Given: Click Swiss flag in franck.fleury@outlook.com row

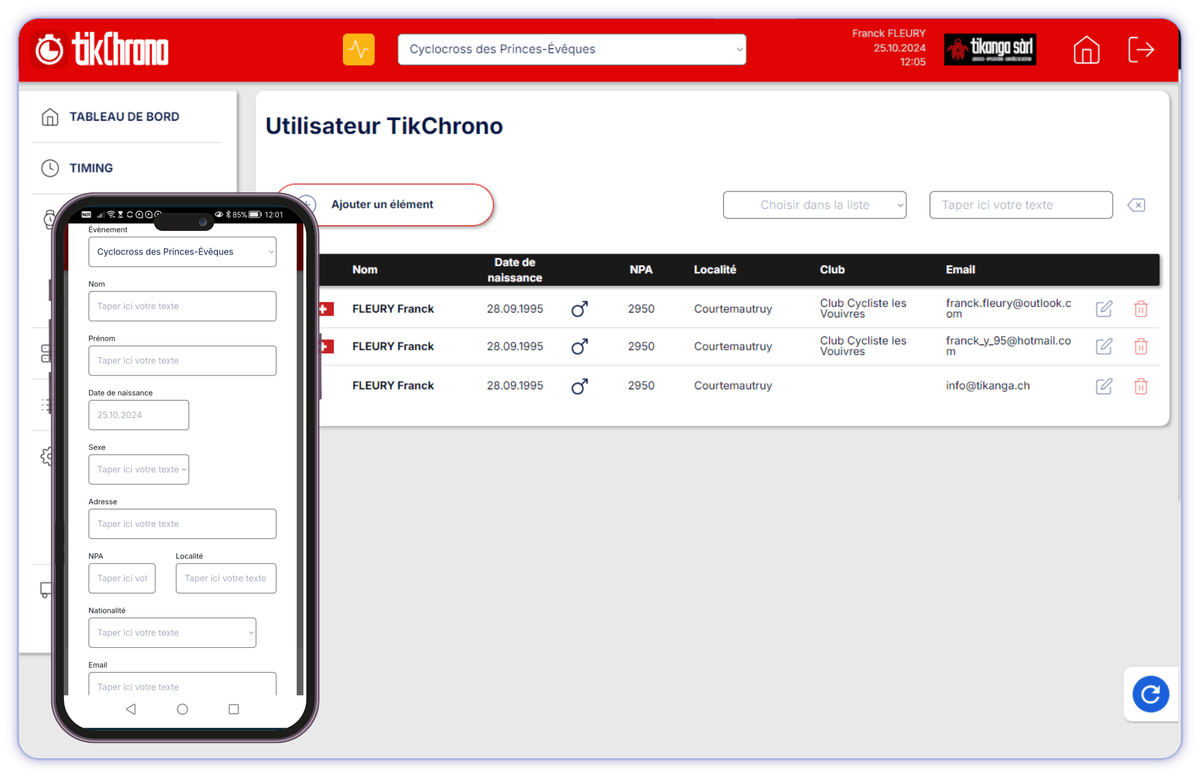Looking at the screenshot, I should pyautogui.click(x=326, y=309).
